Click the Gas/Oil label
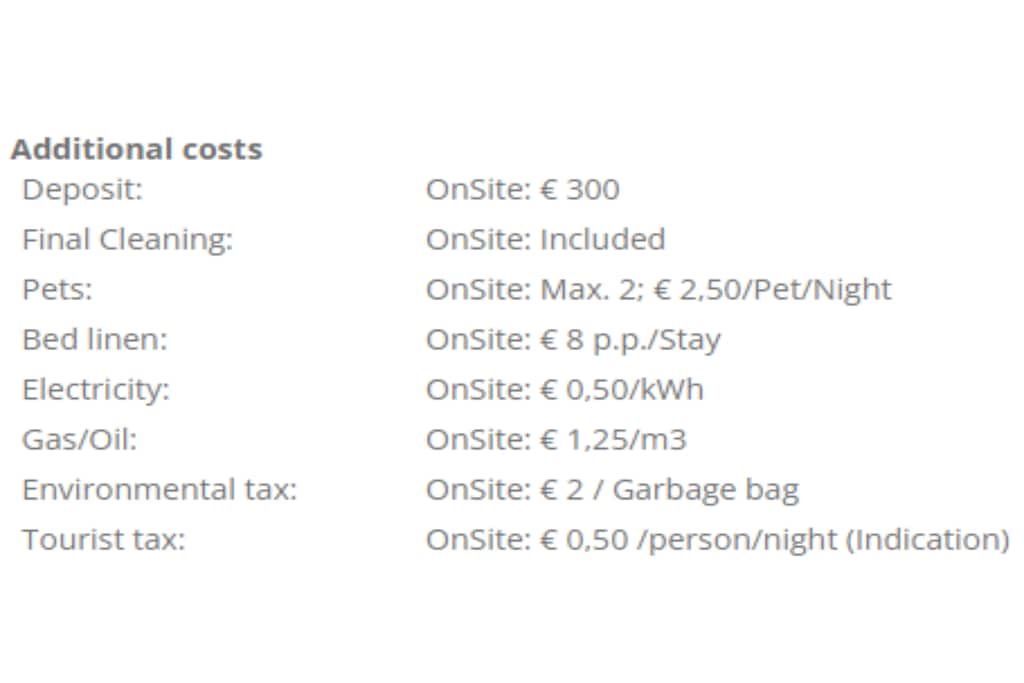1024x683 pixels. click(79, 440)
